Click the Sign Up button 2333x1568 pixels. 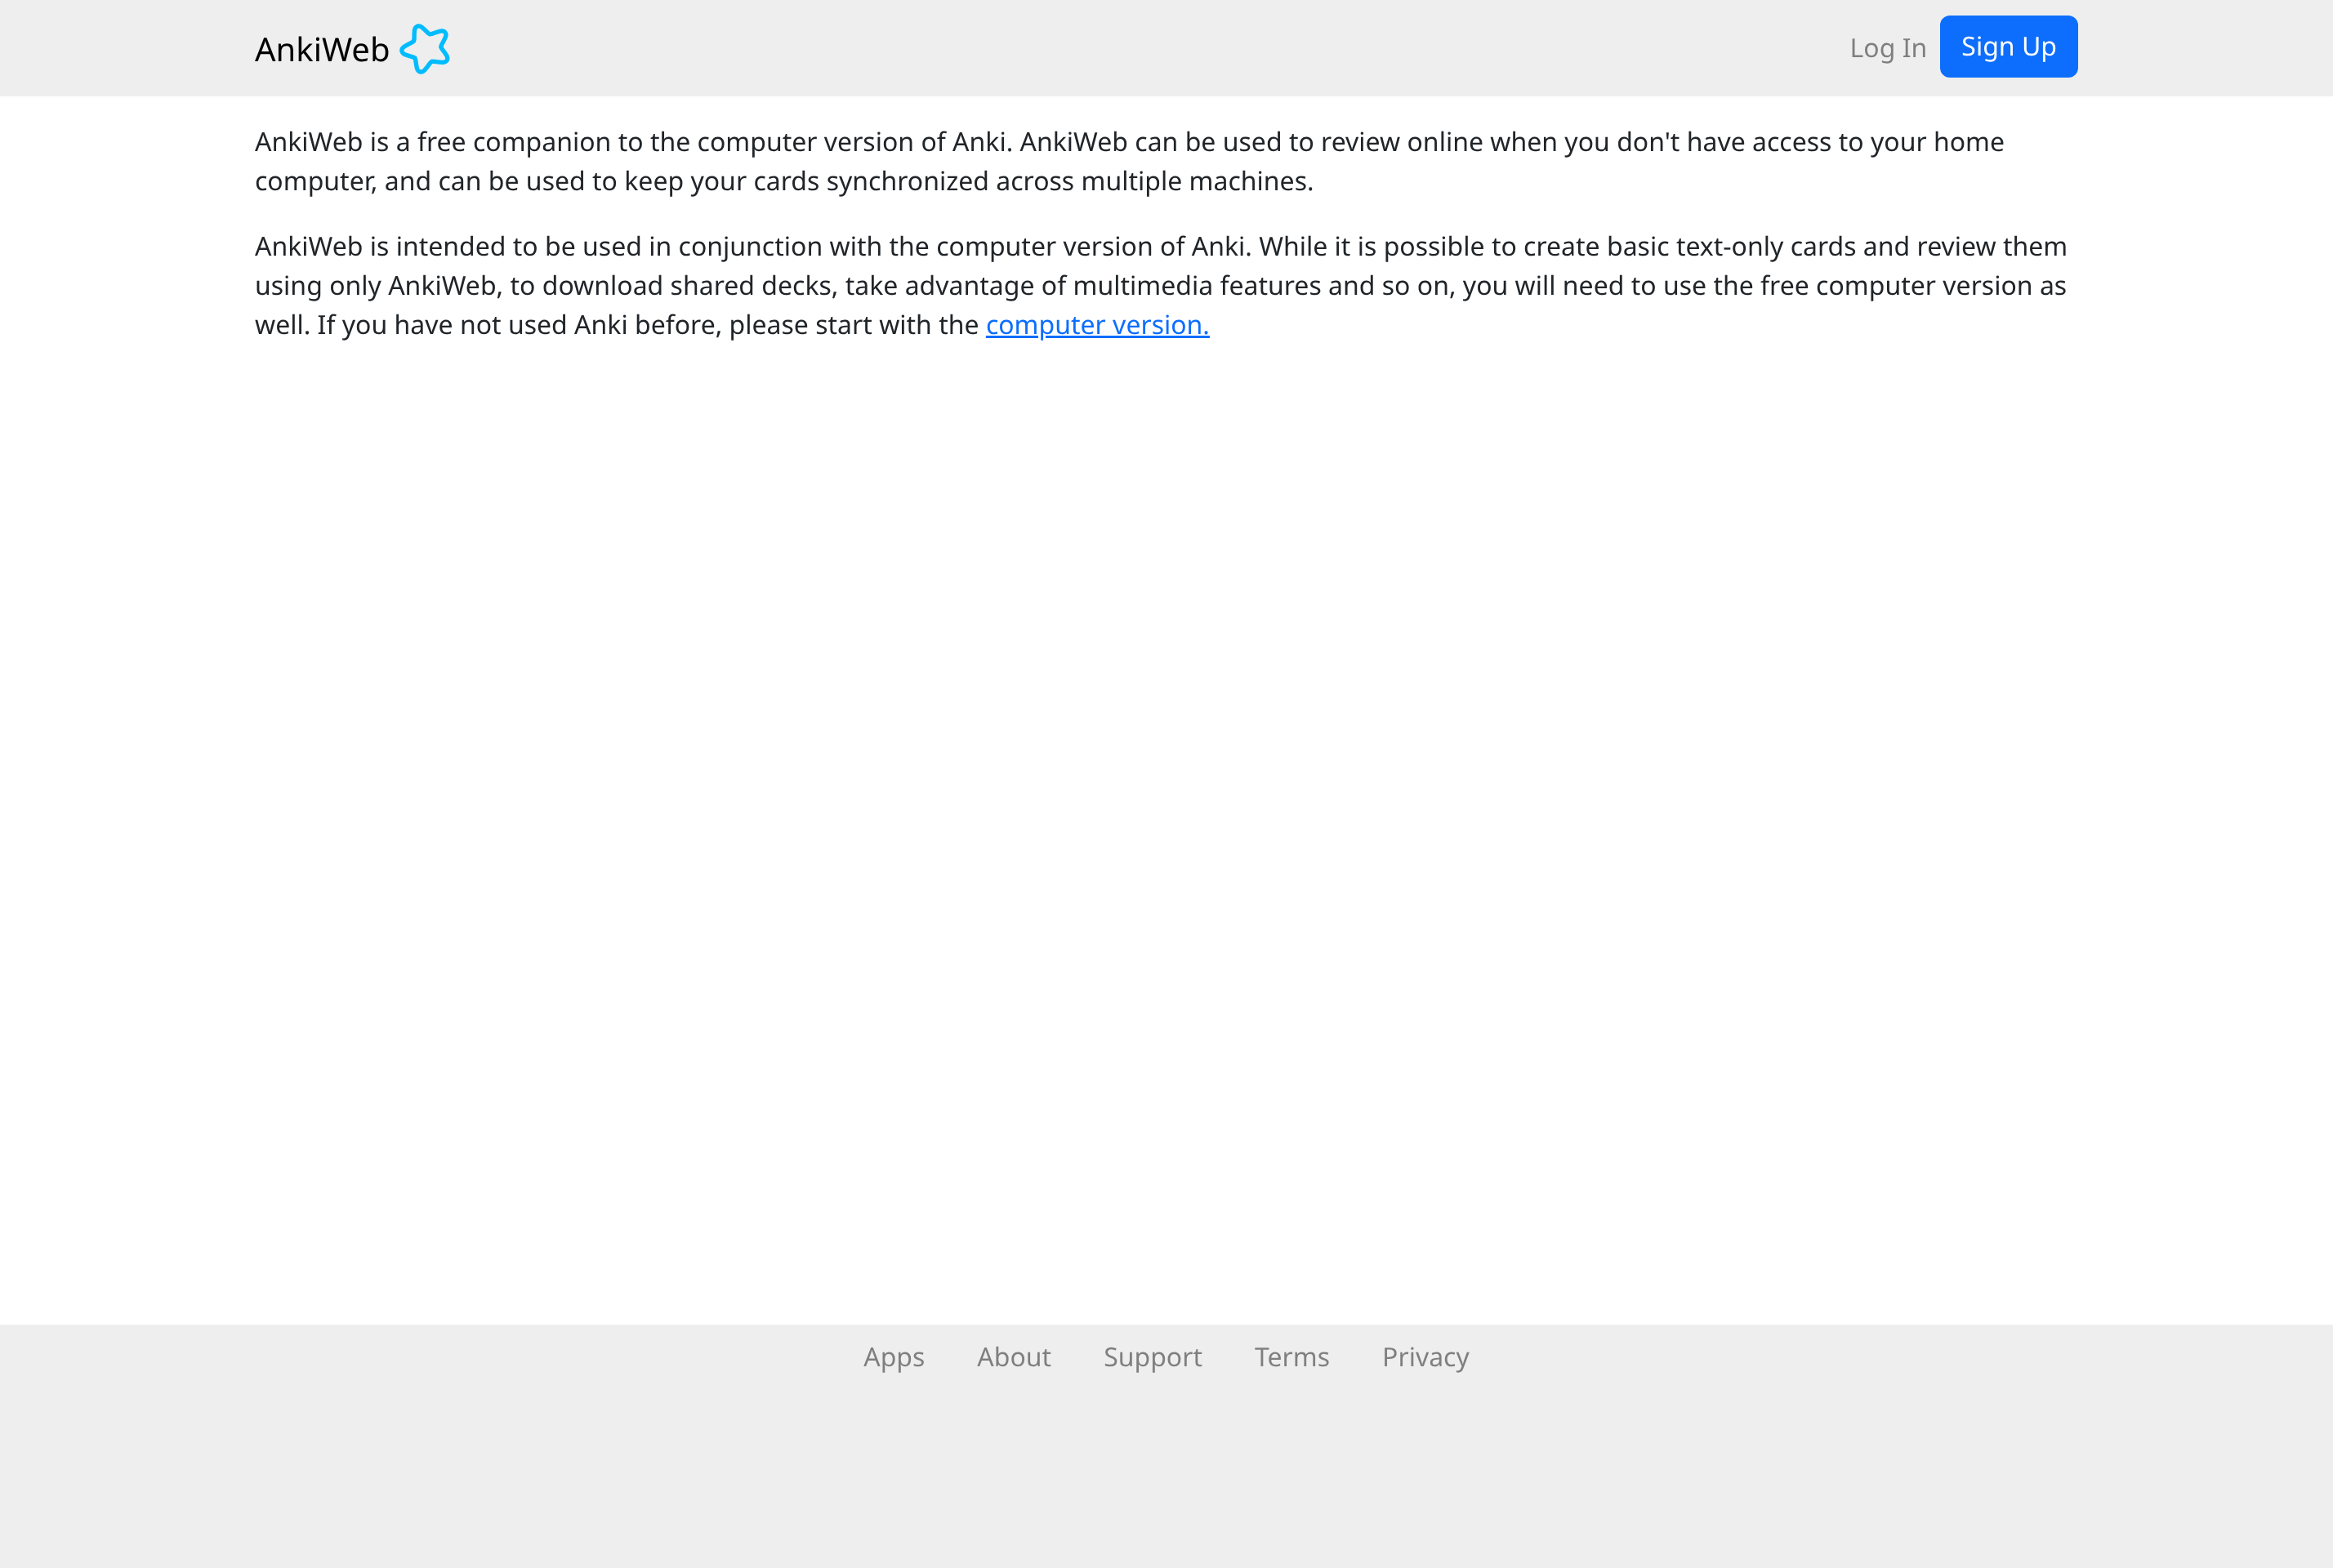pyautogui.click(x=2008, y=46)
